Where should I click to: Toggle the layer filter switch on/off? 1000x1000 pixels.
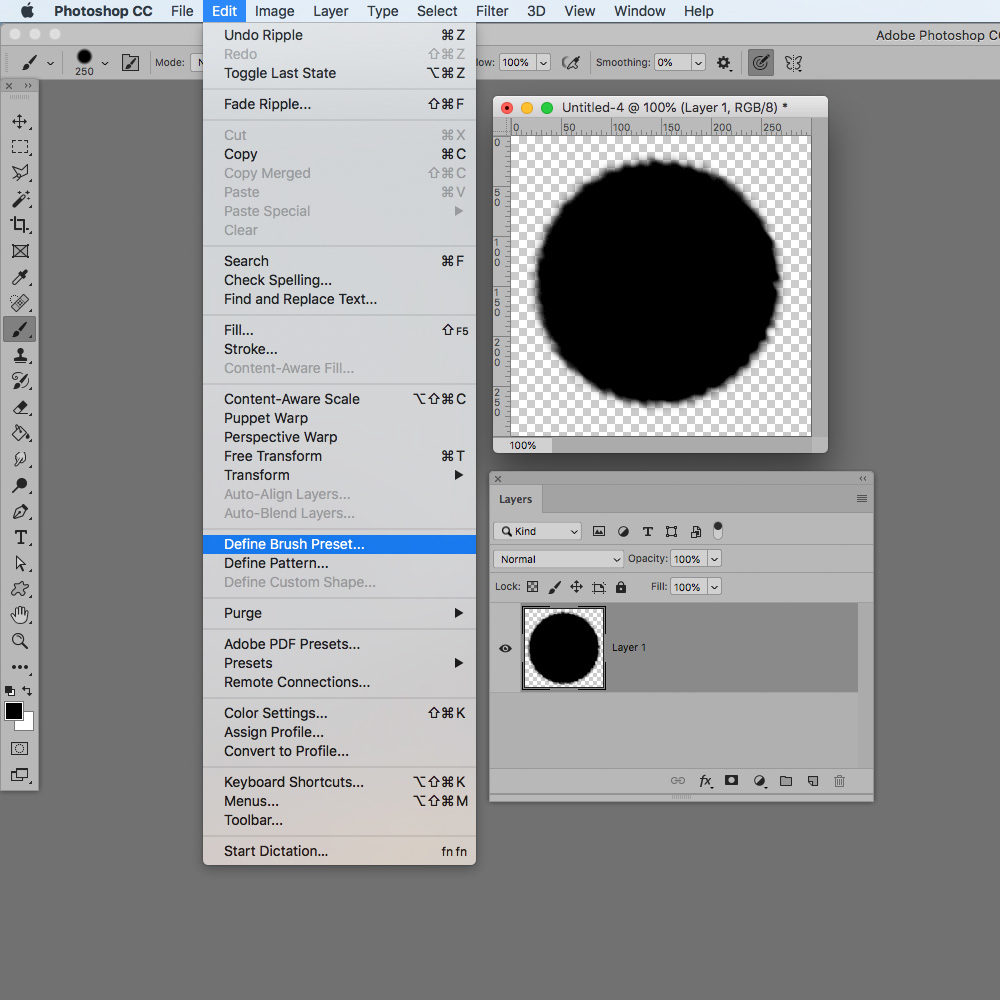pos(717,530)
